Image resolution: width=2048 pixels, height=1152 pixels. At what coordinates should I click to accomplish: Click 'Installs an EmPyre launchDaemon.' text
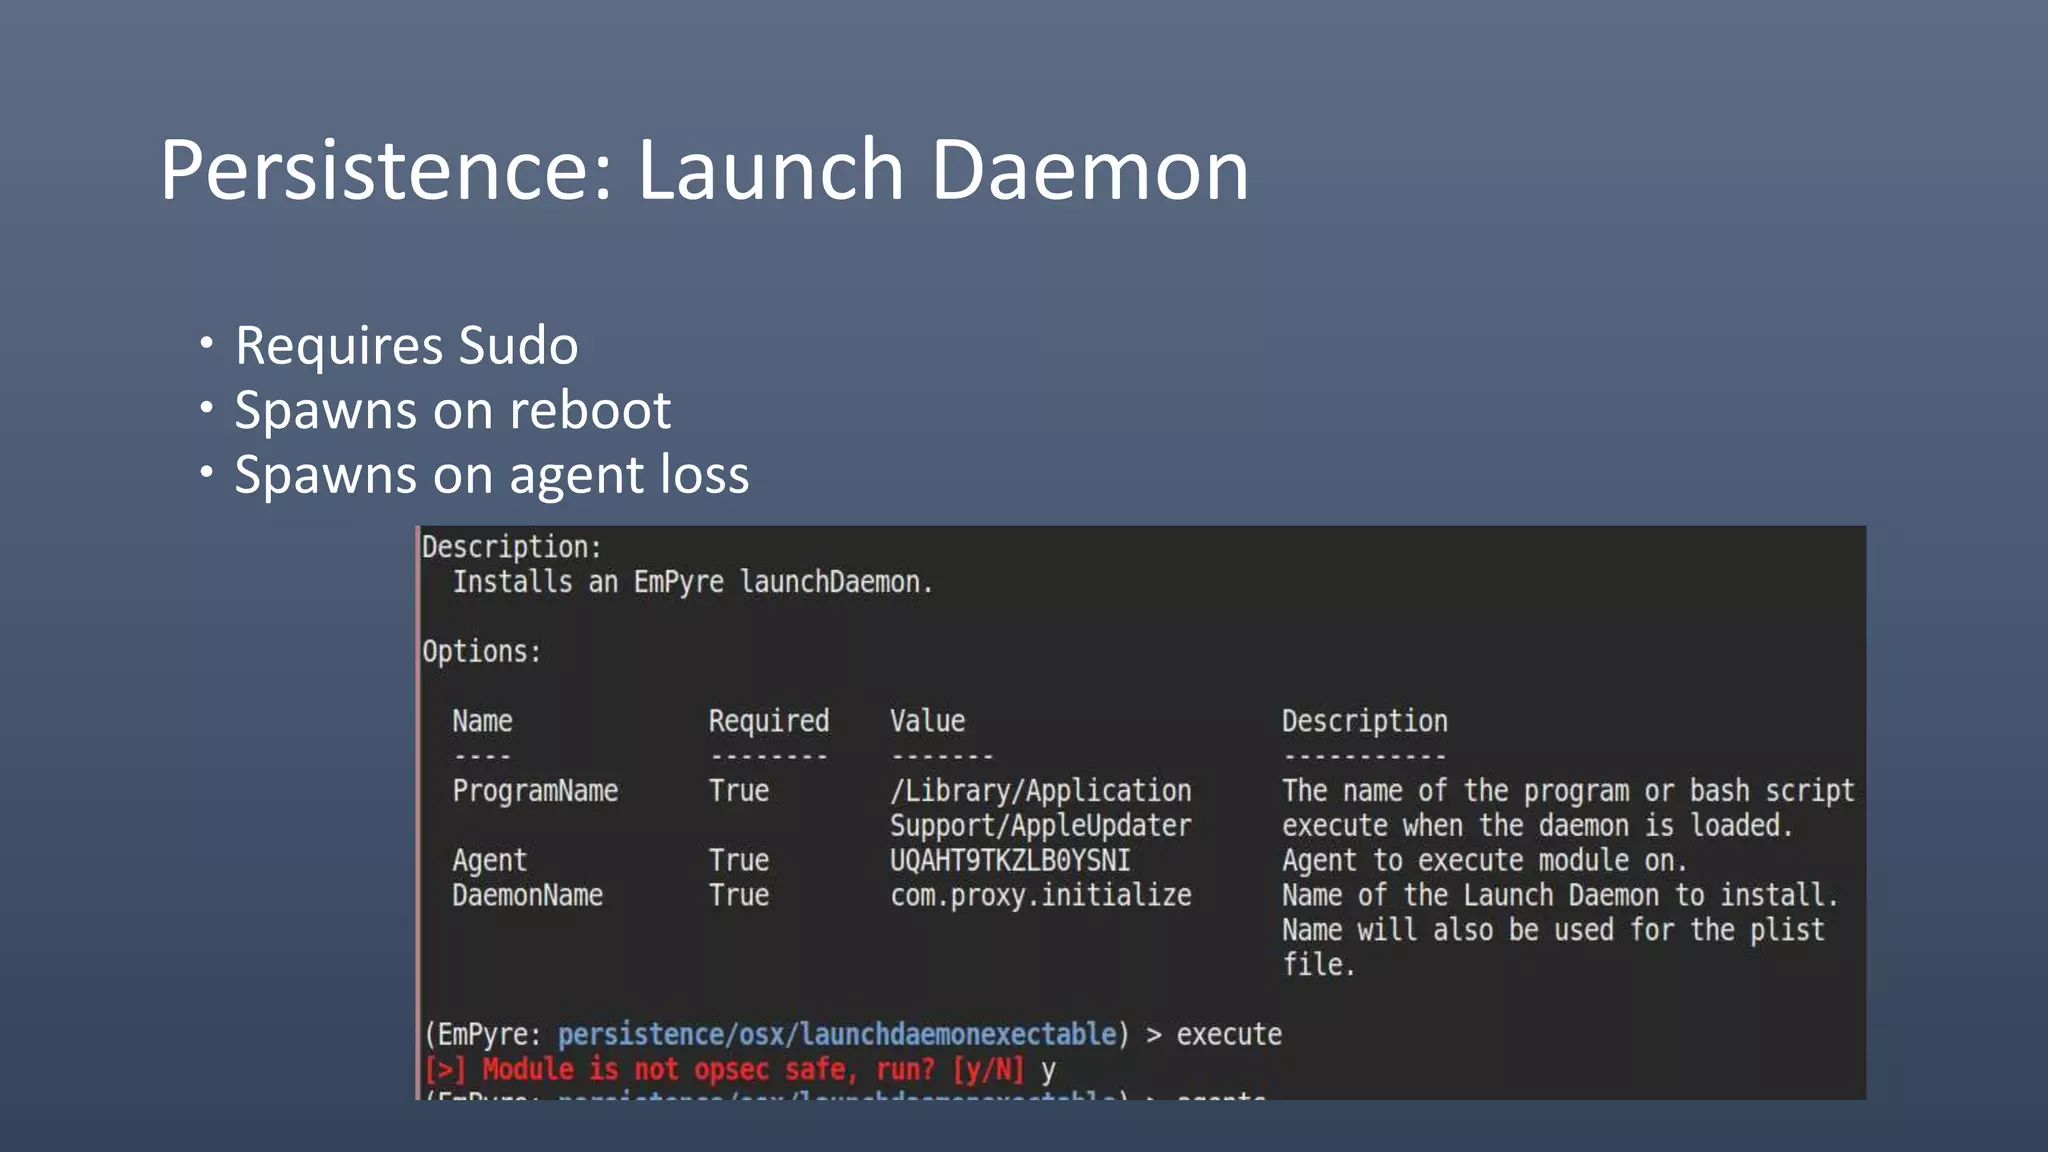pyautogui.click(x=693, y=582)
